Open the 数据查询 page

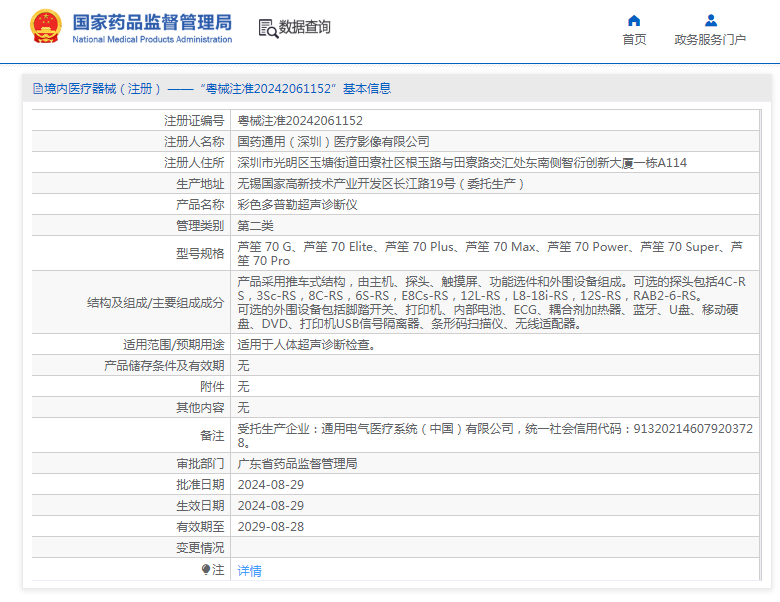(x=304, y=28)
